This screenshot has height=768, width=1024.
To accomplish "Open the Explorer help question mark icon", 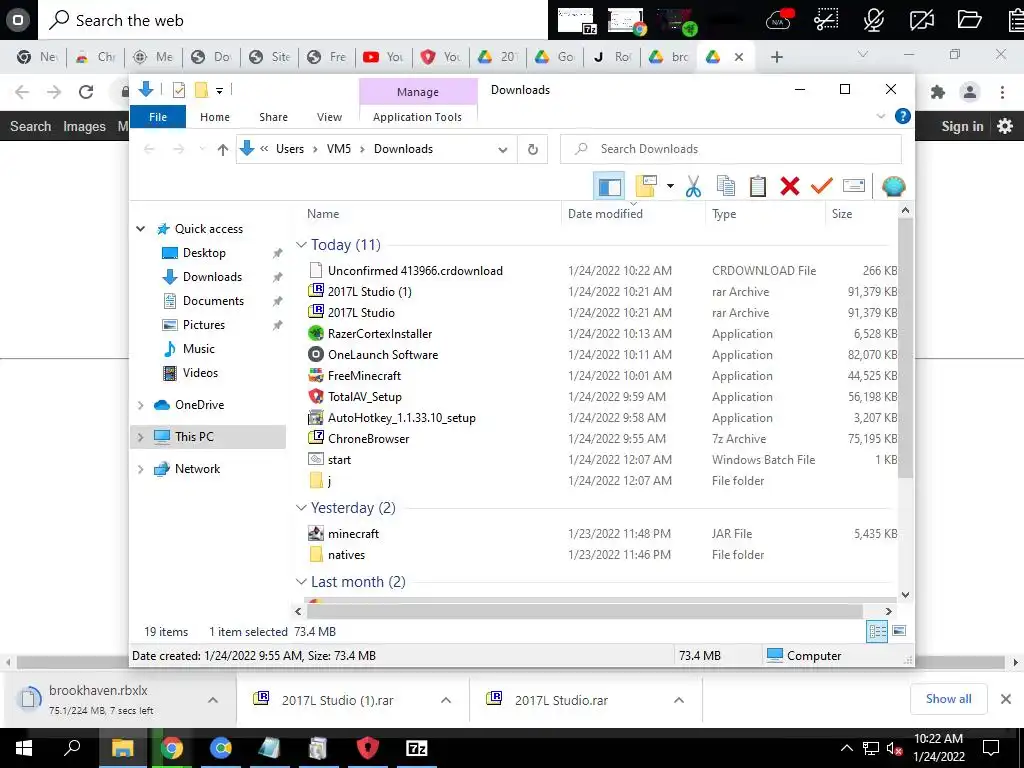I will 903,116.
